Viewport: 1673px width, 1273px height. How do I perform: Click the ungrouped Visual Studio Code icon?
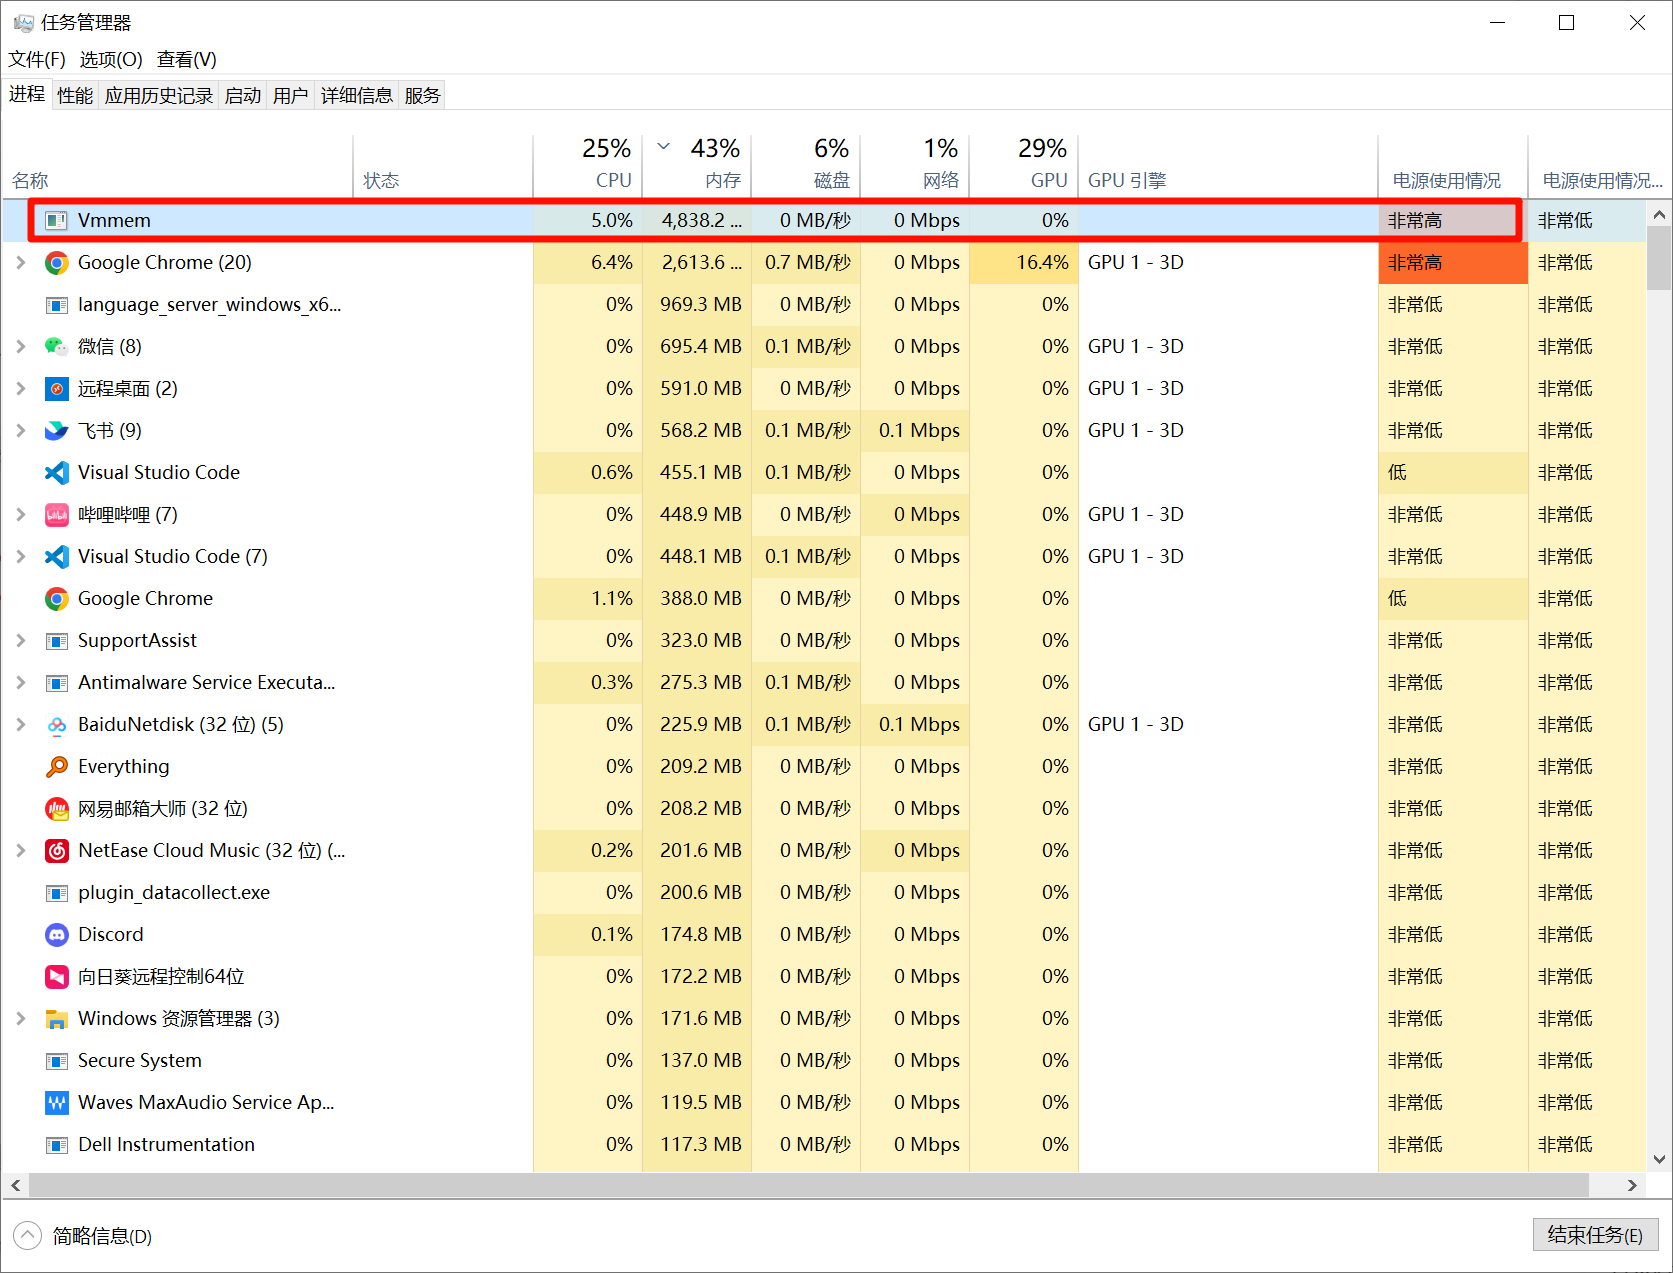click(x=57, y=473)
